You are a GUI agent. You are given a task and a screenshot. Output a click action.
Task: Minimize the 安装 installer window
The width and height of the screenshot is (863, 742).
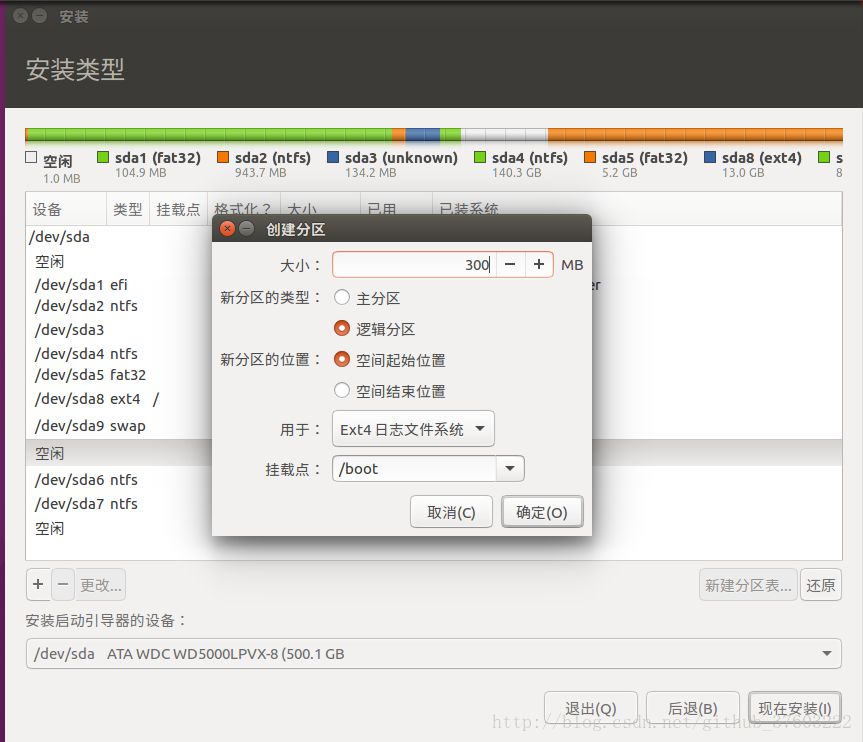coord(40,15)
